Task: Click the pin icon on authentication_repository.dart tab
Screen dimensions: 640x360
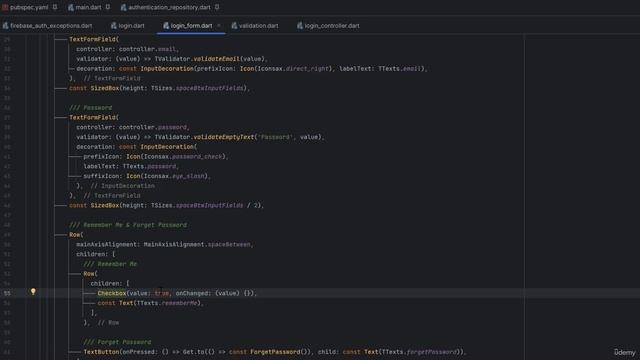Action: pyautogui.click(x=217, y=7)
